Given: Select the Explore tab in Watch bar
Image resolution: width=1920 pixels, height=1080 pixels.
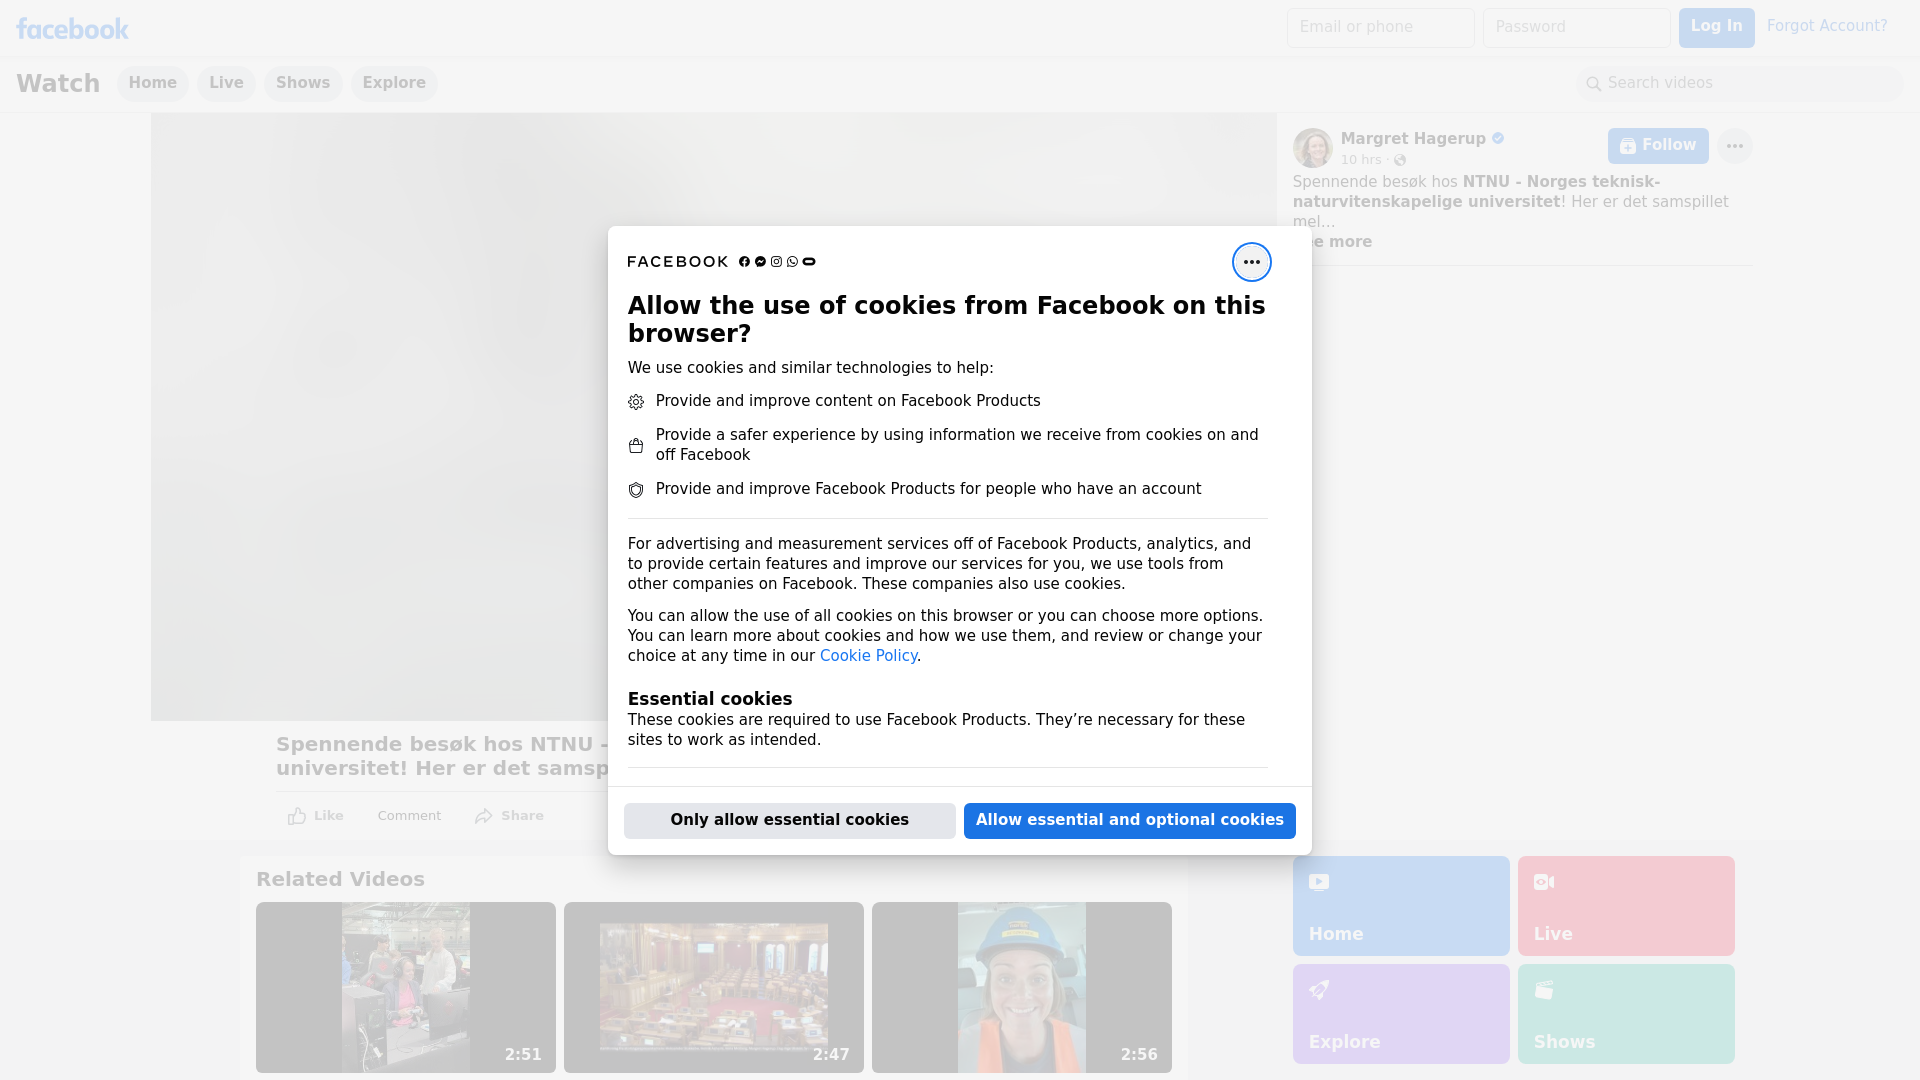Looking at the screenshot, I should [394, 84].
